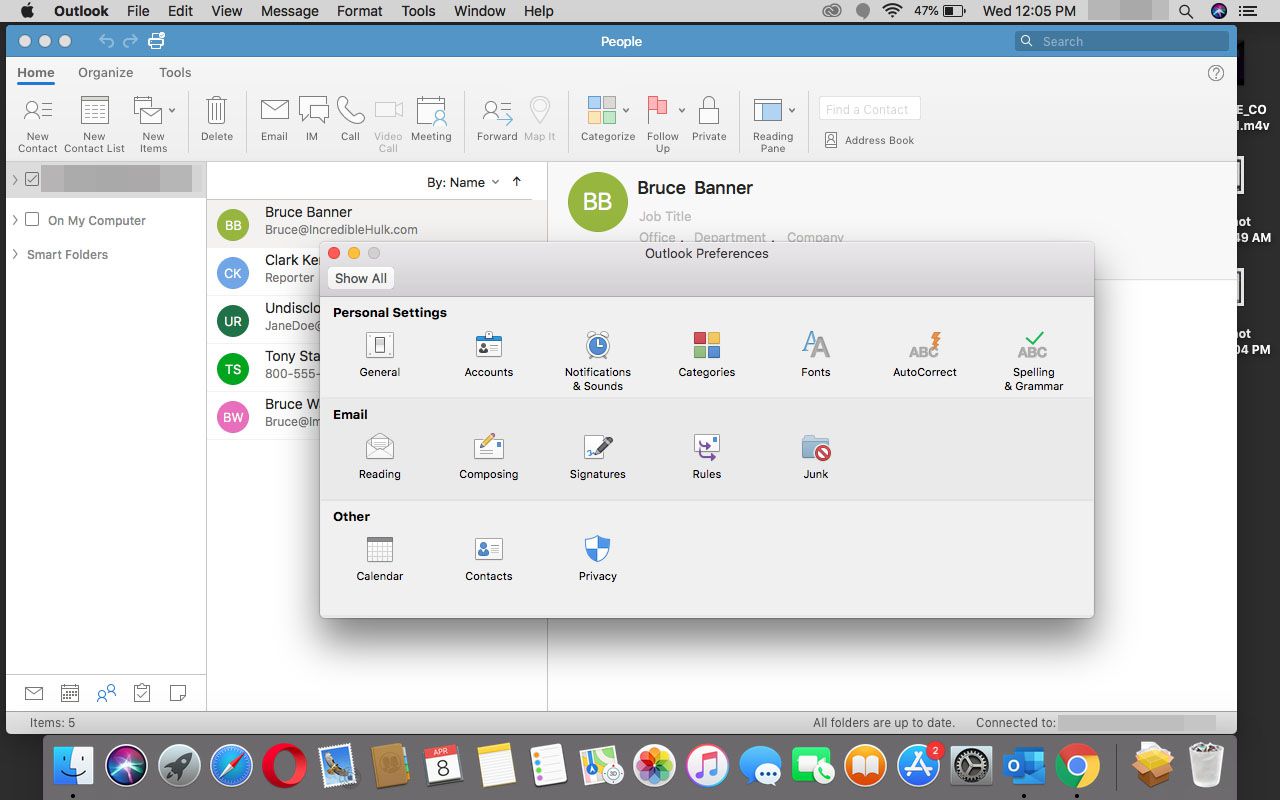Open the New Items dropdown arrow
This screenshot has width=1280, height=800.
172,110
